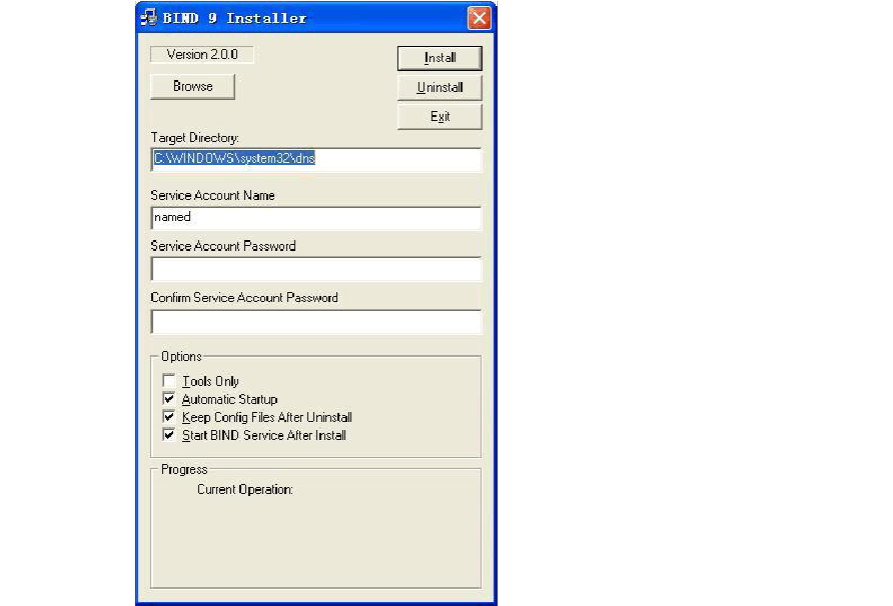
Task: Start installation with the Install button
Action: [440, 58]
